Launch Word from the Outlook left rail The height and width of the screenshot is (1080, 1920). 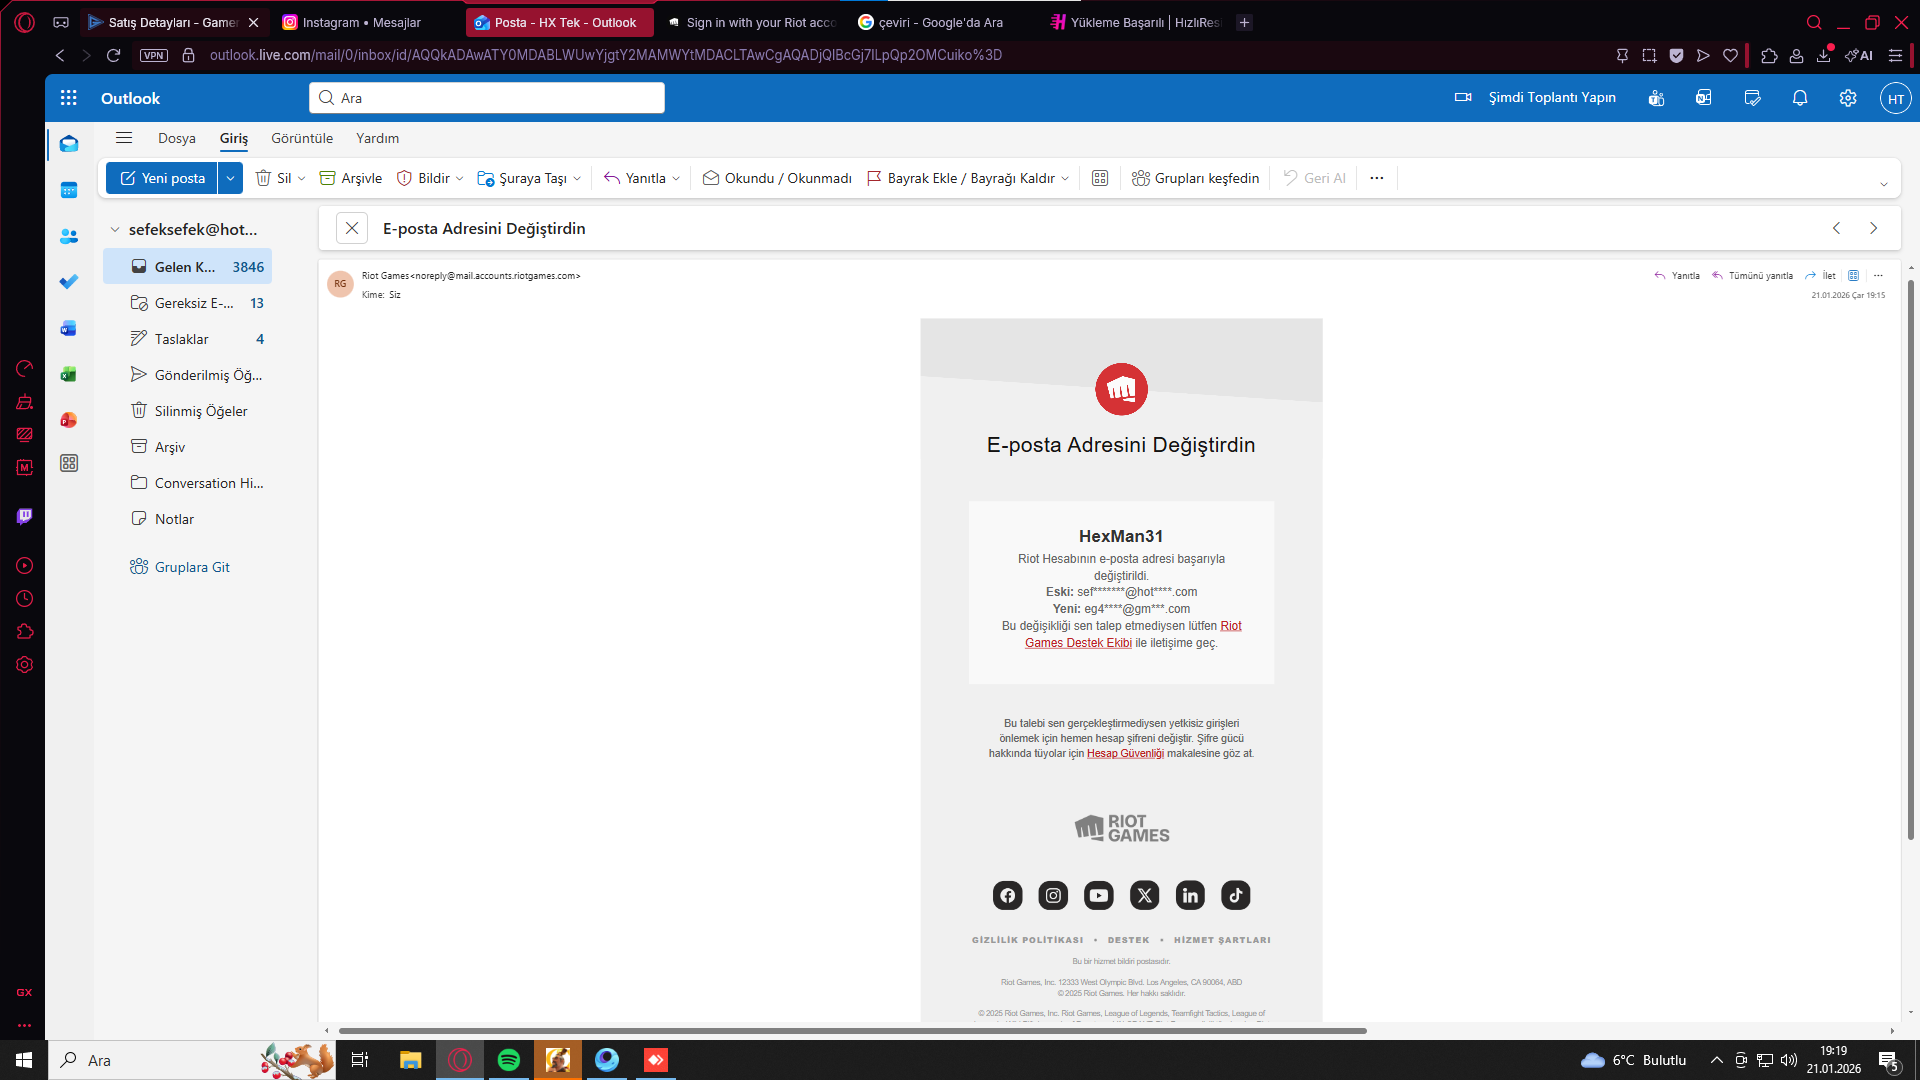click(x=69, y=328)
